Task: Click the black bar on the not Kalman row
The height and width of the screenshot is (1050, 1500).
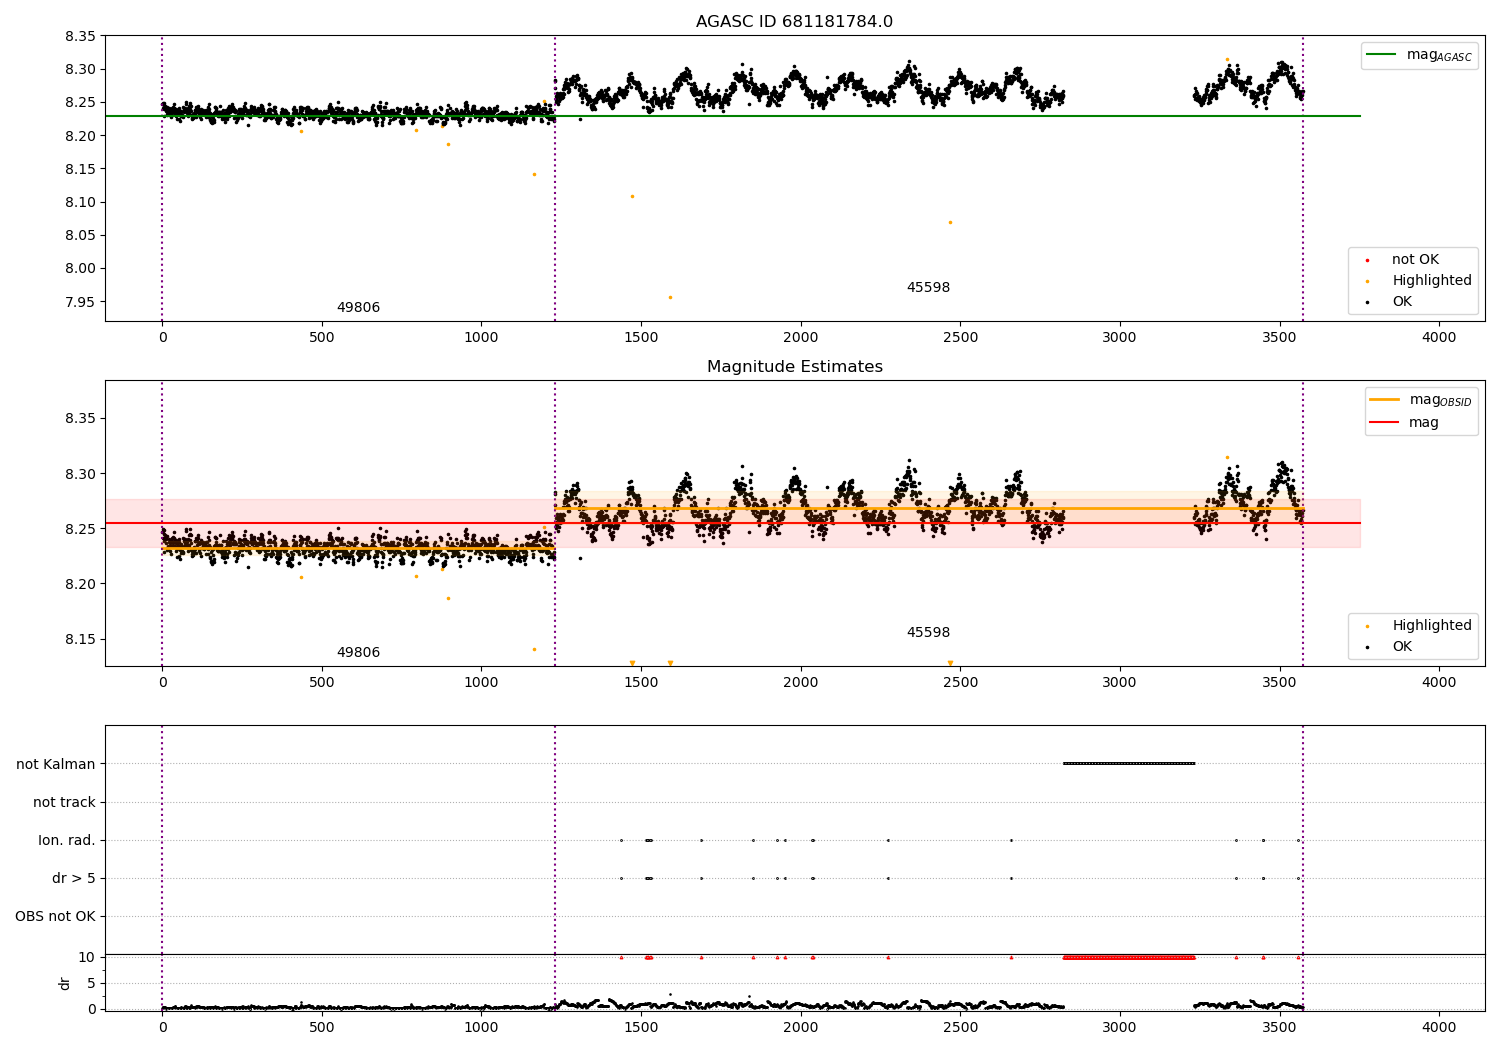Action: (1129, 764)
